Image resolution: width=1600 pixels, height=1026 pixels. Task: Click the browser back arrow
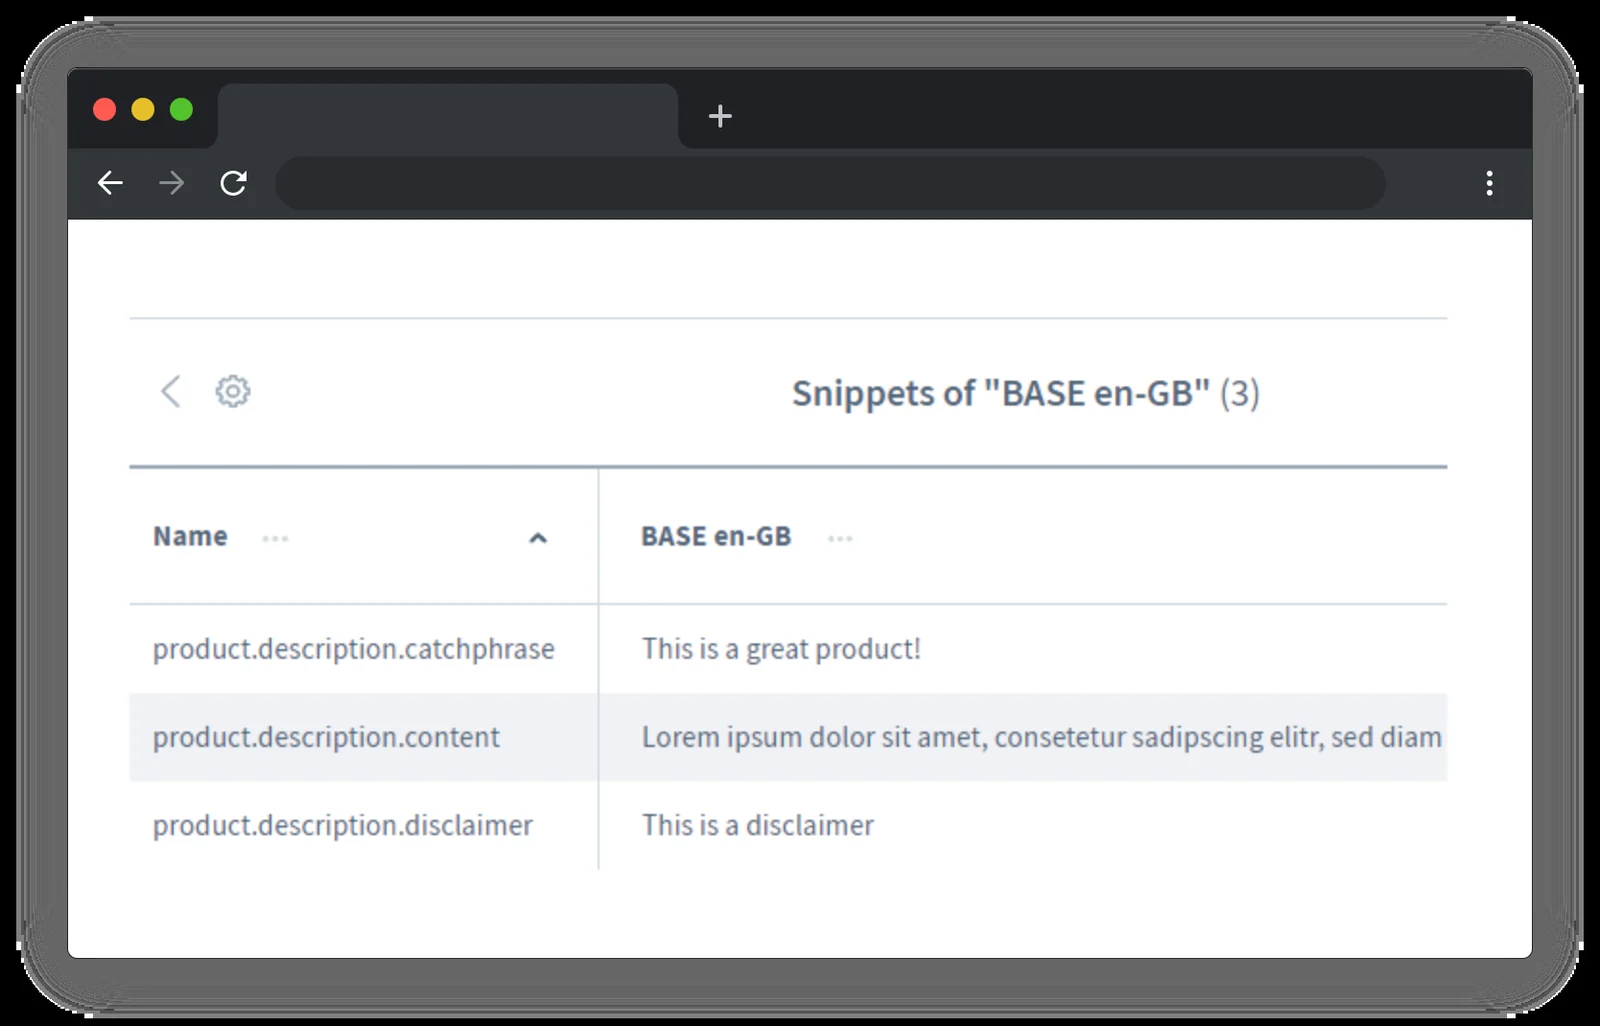coord(110,183)
